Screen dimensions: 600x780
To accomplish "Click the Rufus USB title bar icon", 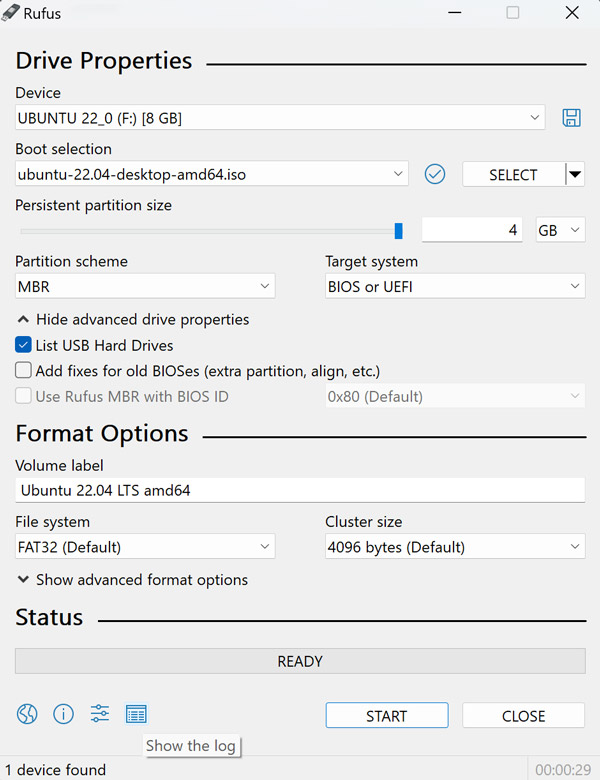I will pyautogui.click(x=10, y=12).
